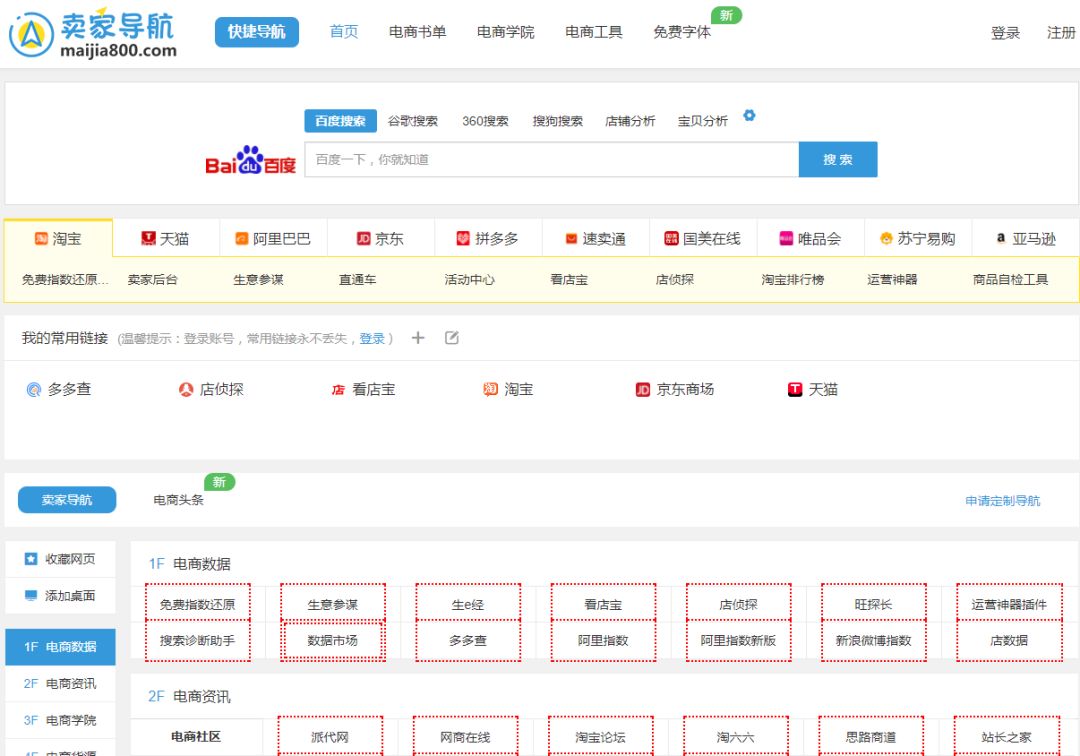Click the blue 搜索 button

tap(838, 160)
